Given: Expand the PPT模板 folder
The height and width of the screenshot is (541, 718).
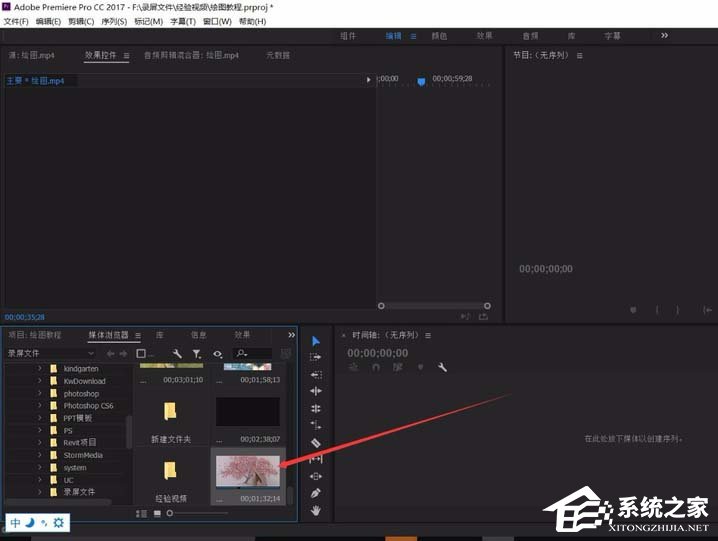Looking at the screenshot, I should click(x=39, y=418).
